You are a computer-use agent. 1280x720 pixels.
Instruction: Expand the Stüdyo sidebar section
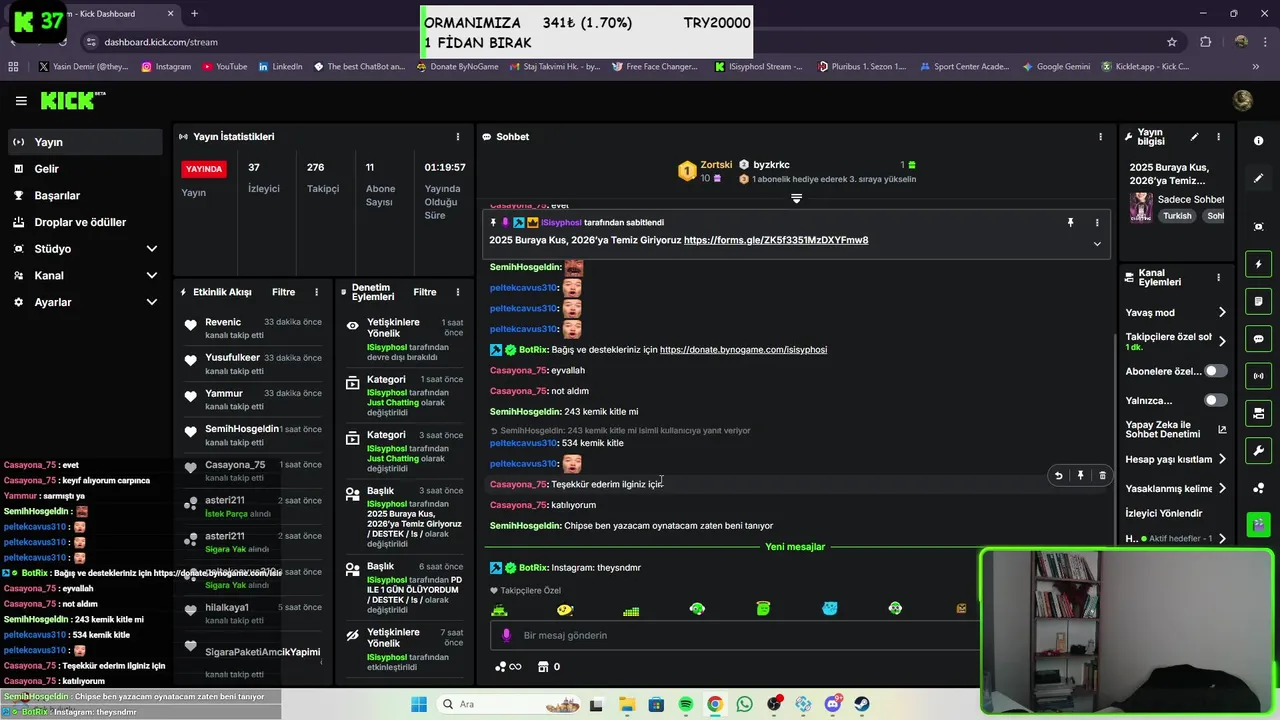pyautogui.click(x=152, y=249)
